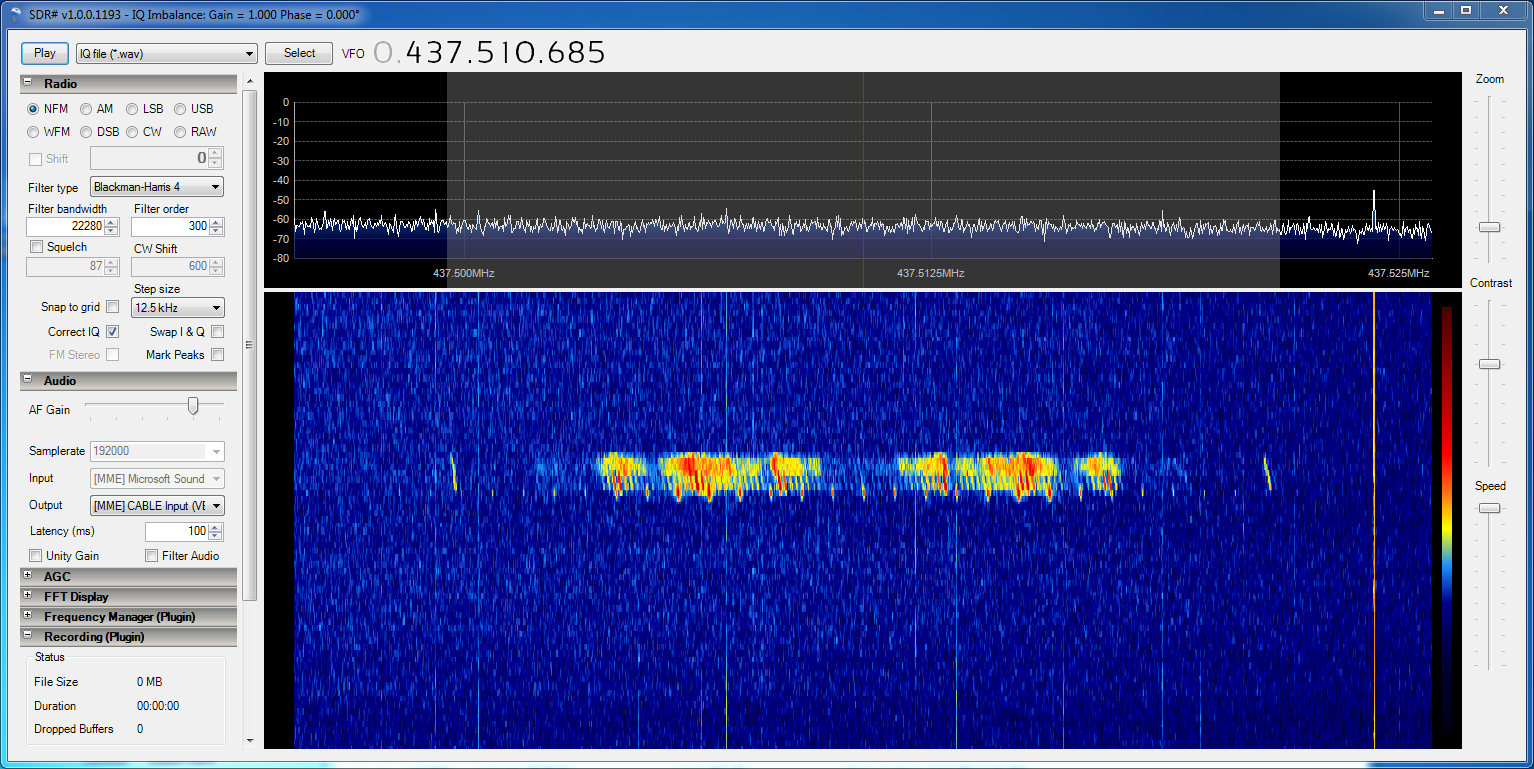Click the Zoom slider handle

(x=1489, y=227)
